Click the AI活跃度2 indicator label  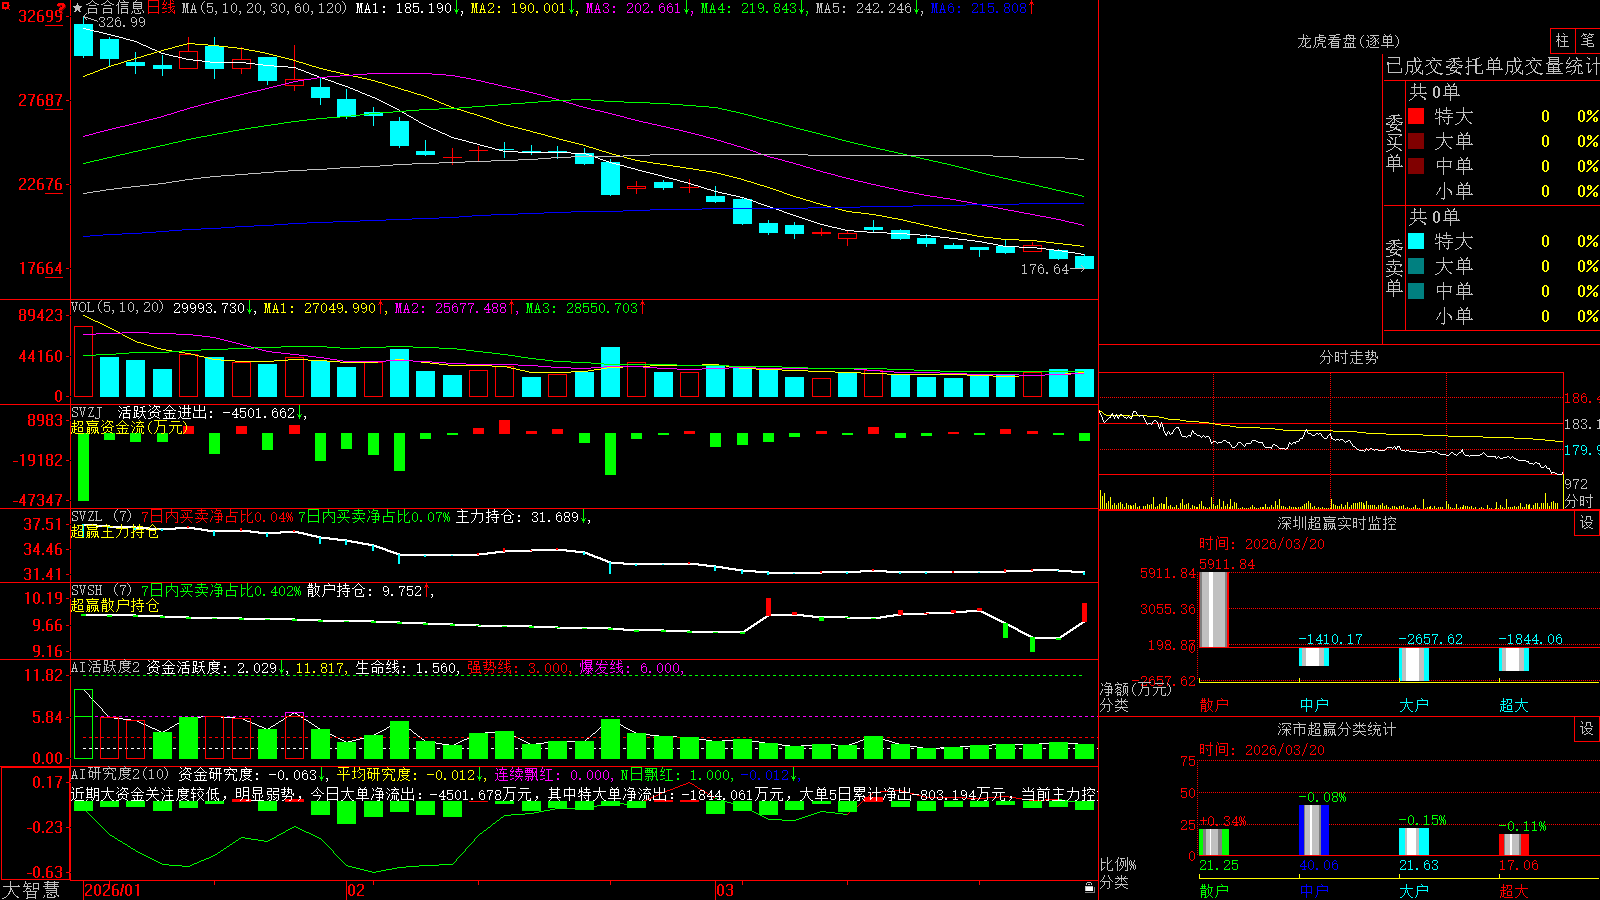coord(105,668)
